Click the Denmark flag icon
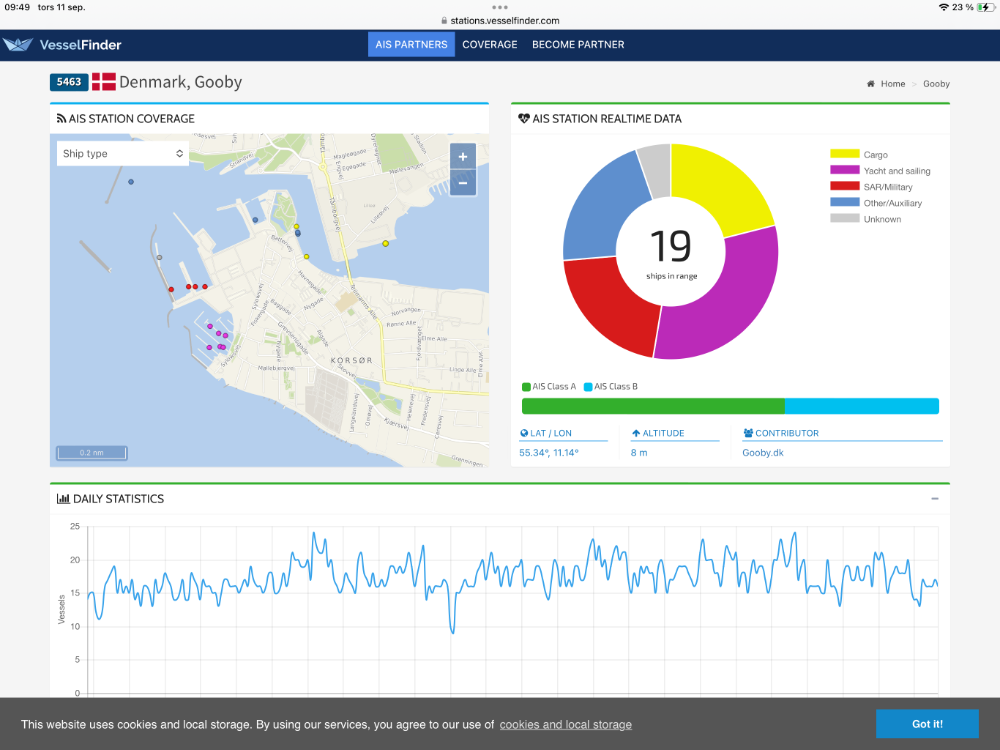Screen dimensions: 1000x750 click(x=104, y=82)
